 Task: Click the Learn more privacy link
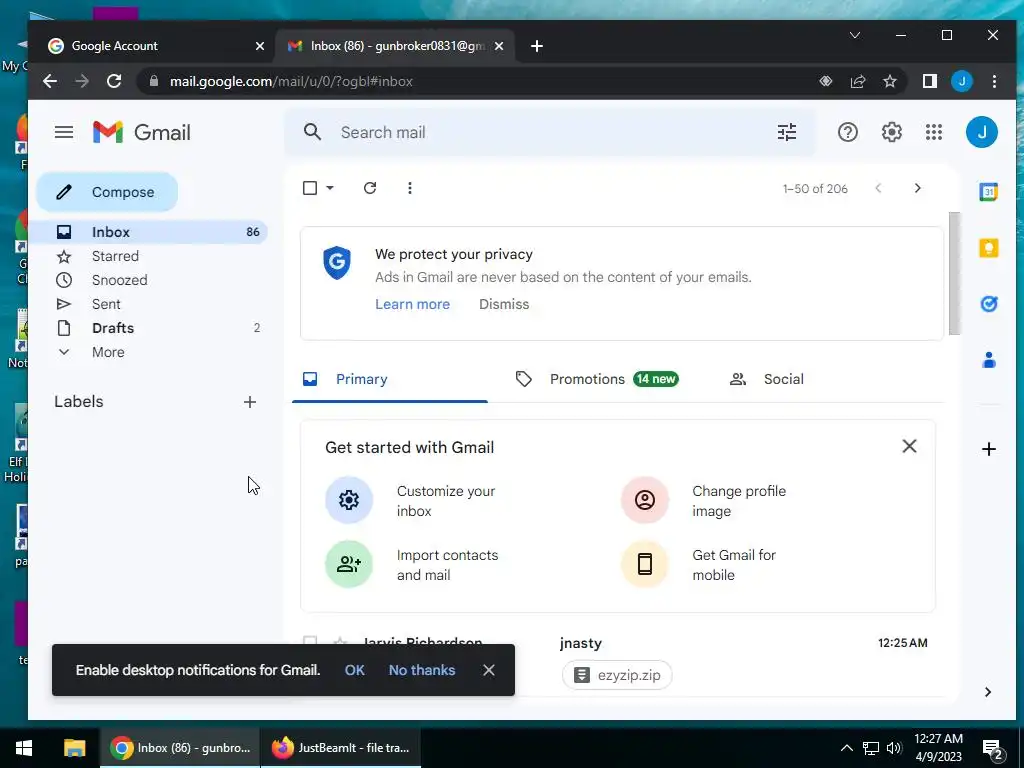[412, 304]
